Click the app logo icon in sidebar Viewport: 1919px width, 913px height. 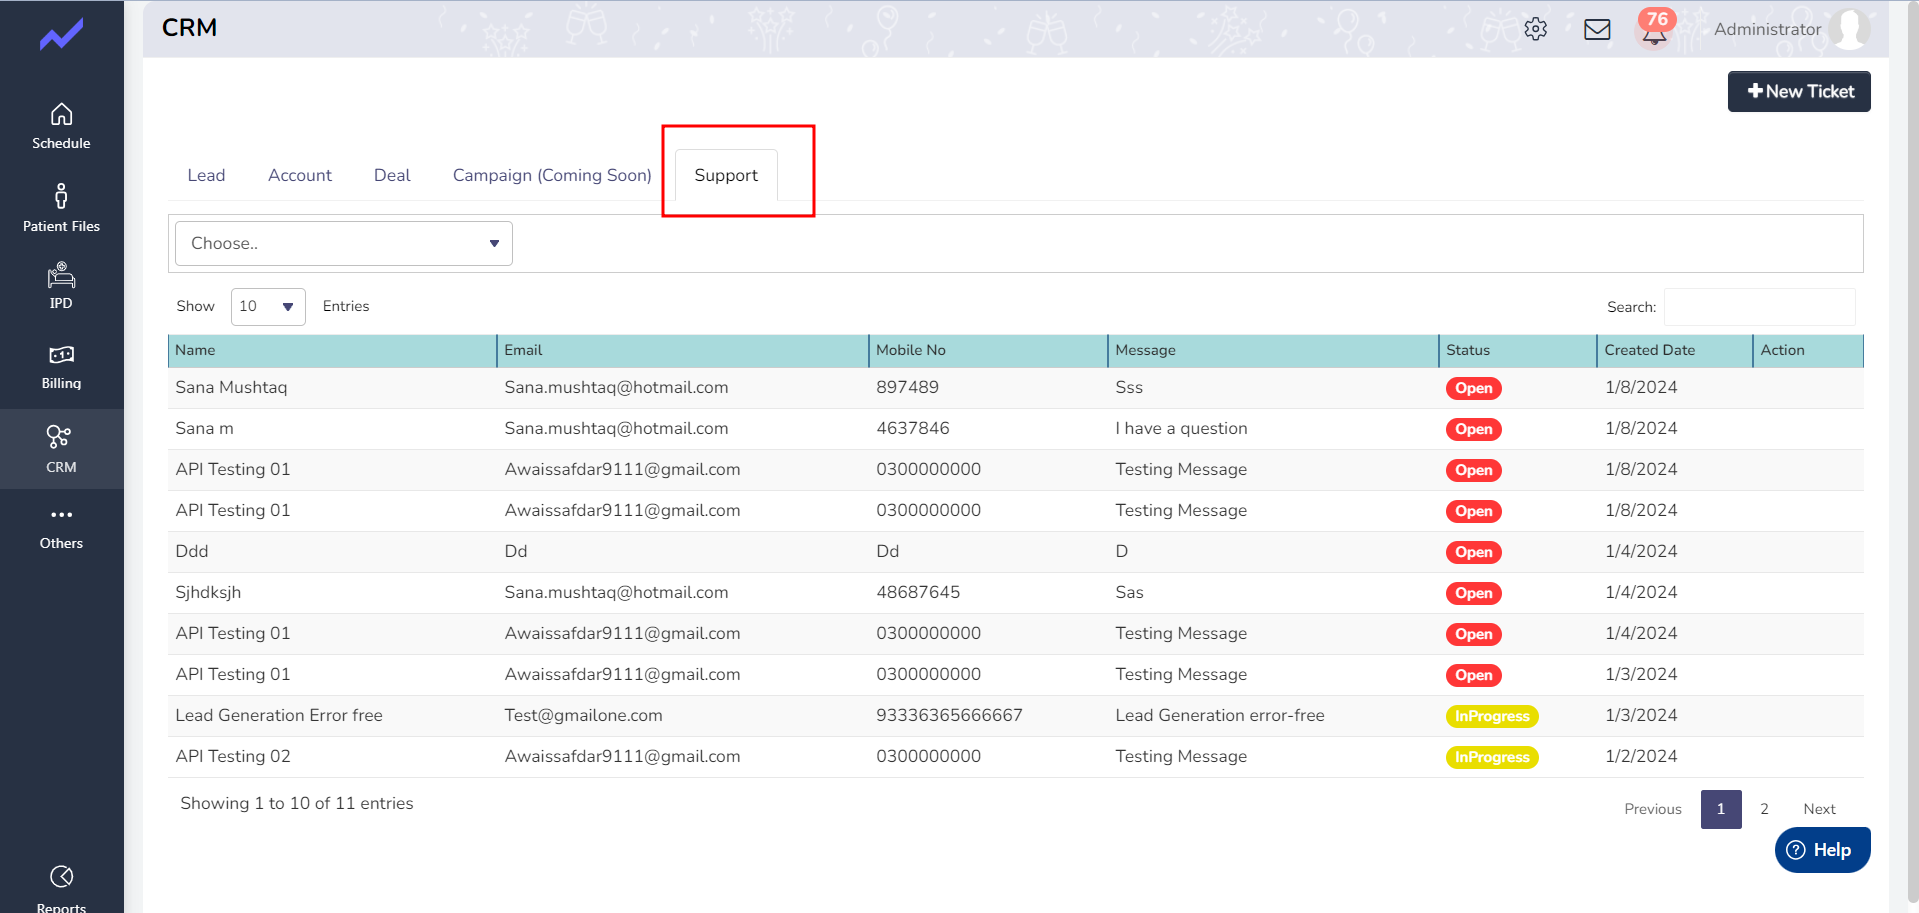coord(61,35)
